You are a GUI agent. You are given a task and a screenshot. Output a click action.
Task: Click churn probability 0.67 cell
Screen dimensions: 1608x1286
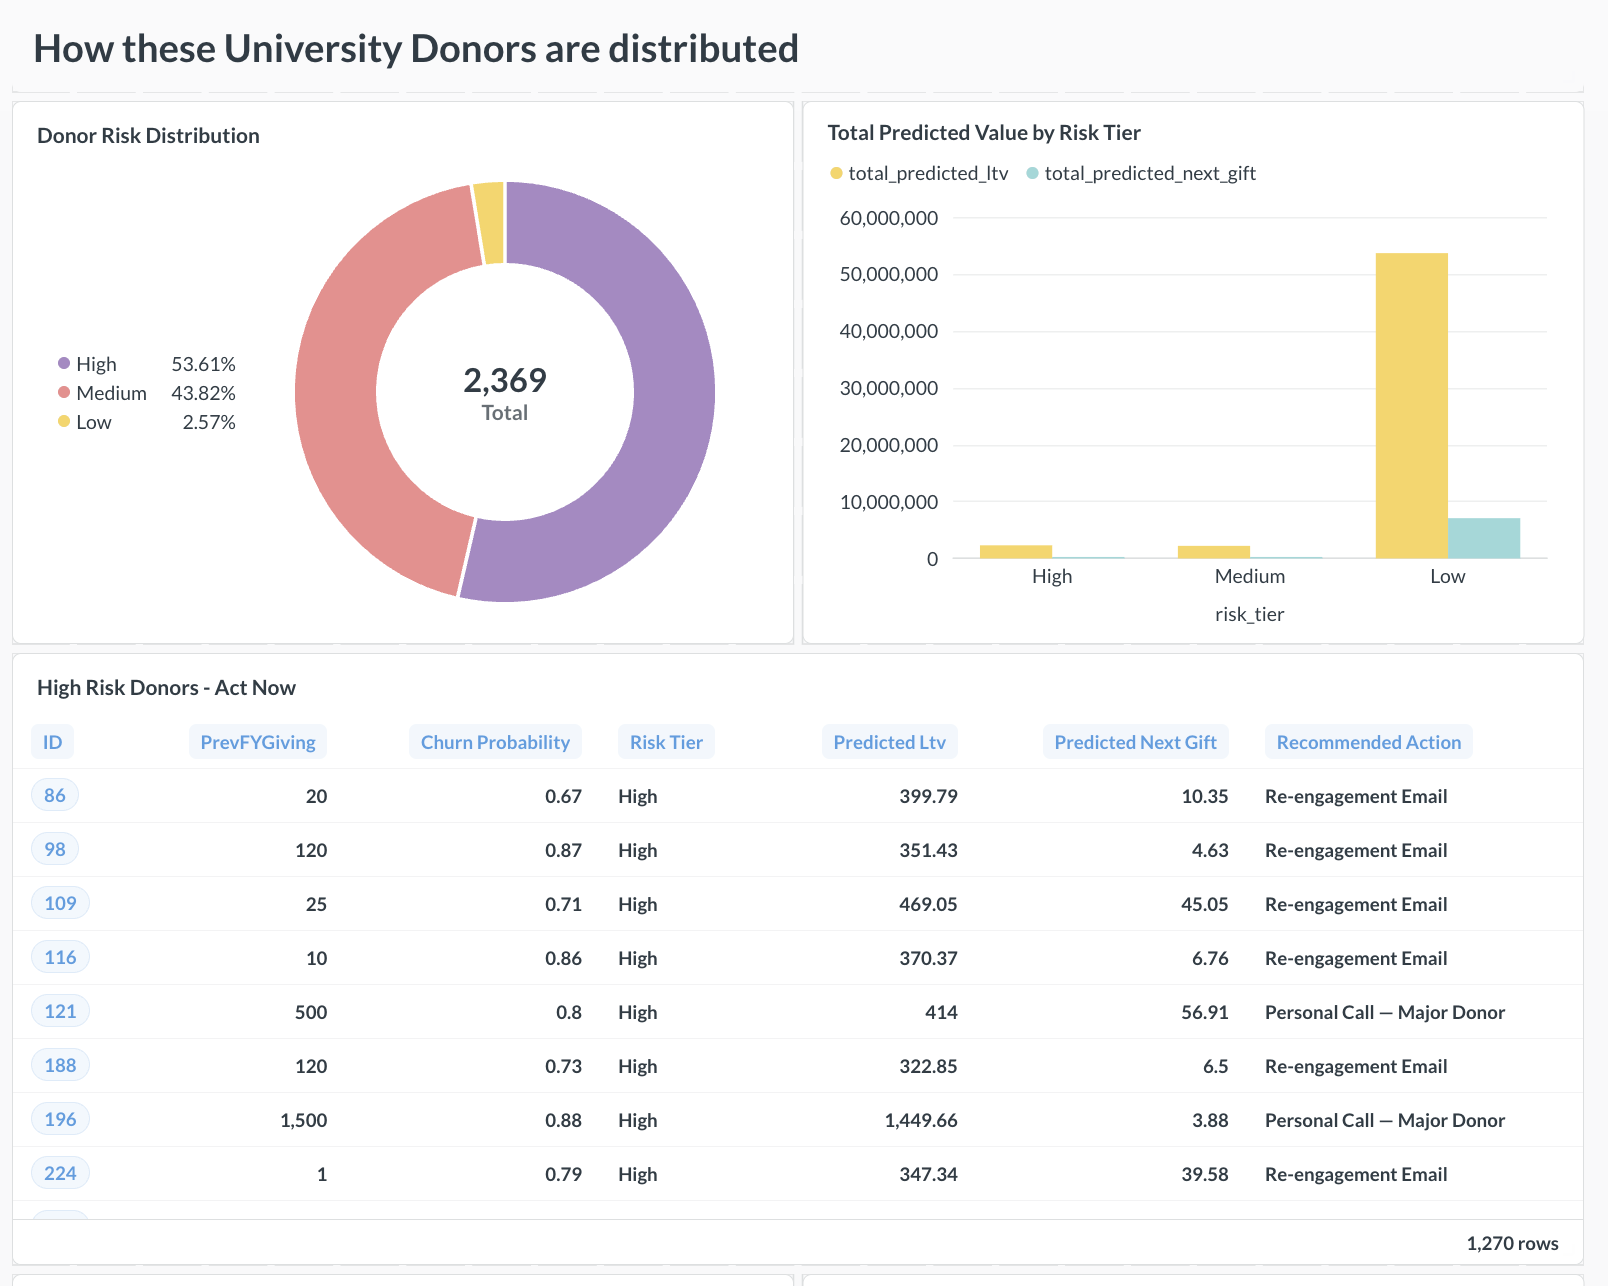(x=563, y=796)
